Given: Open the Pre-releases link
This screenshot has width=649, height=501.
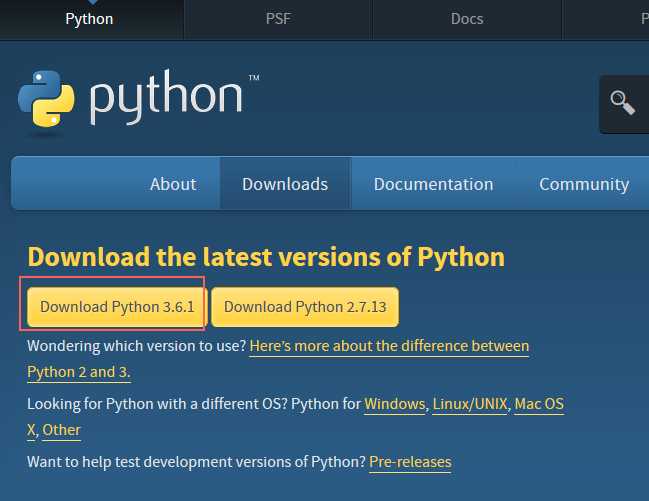Looking at the screenshot, I should (410, 462).
